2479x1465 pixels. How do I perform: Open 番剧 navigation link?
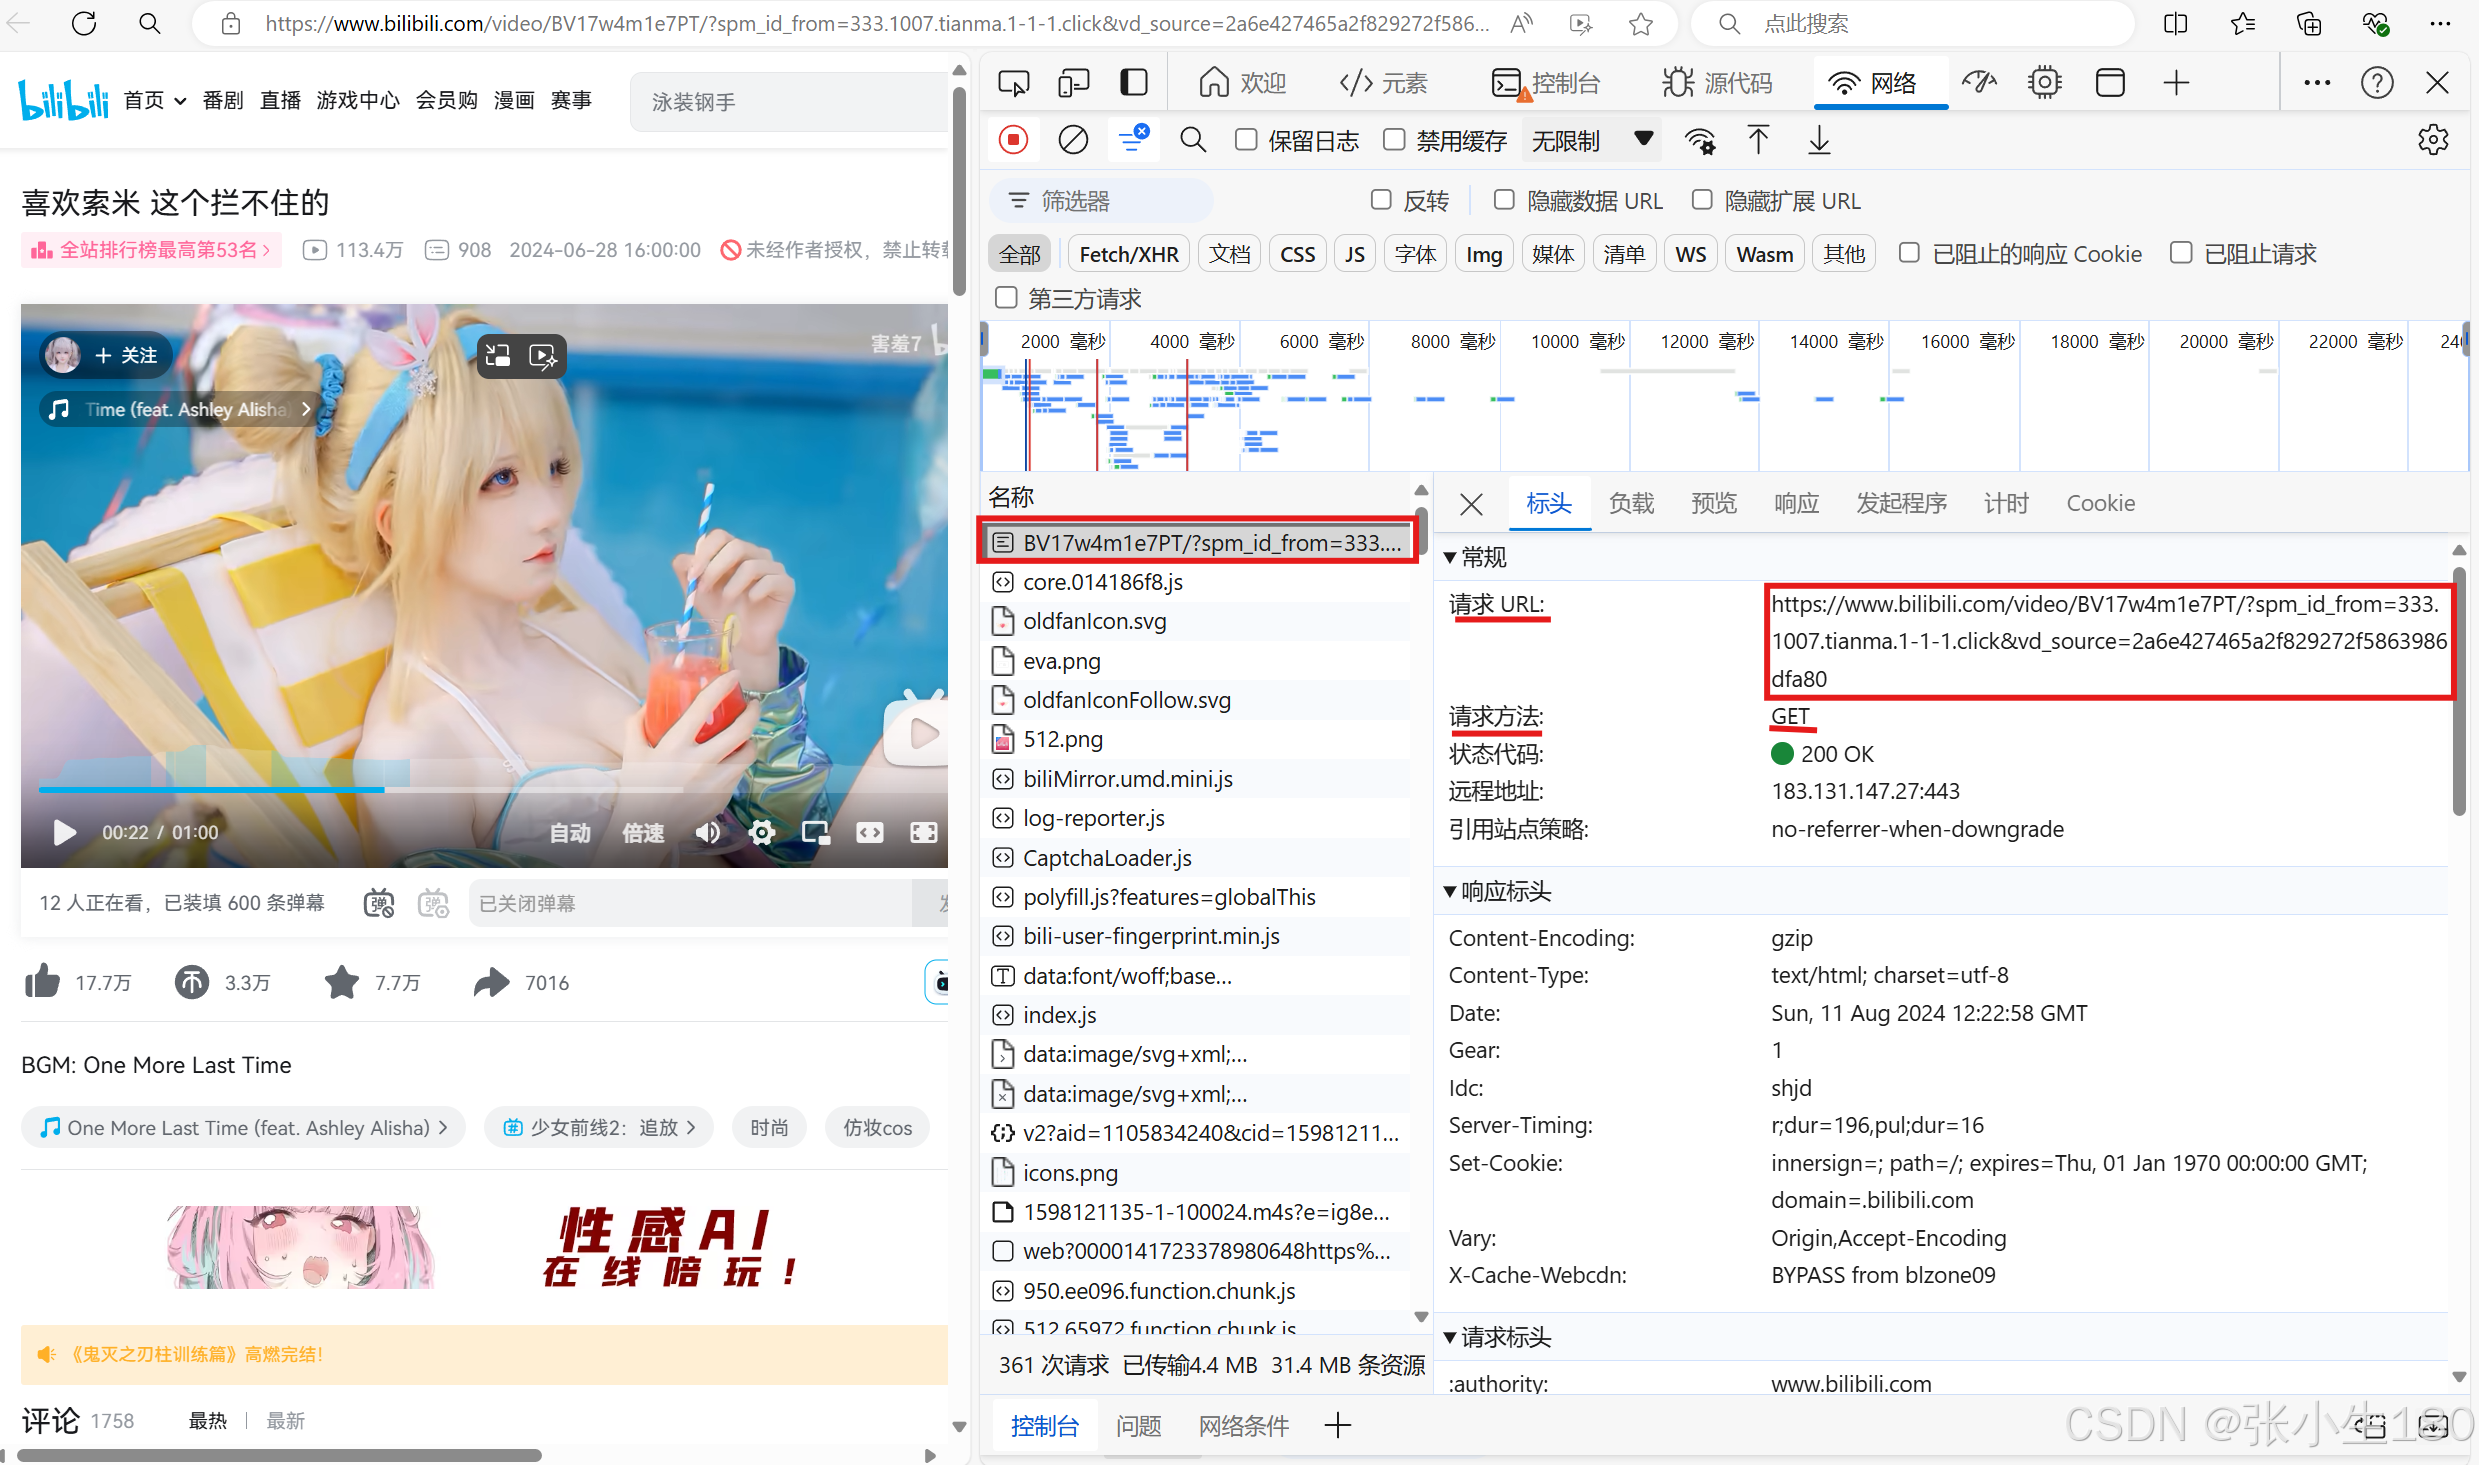click(222, 101)
